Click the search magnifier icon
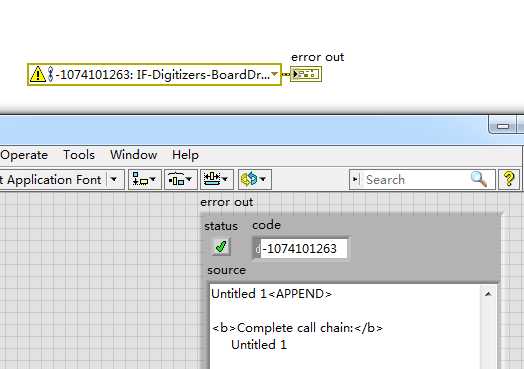This screenshot has width=524, height=369. click(x=479, y=179)
